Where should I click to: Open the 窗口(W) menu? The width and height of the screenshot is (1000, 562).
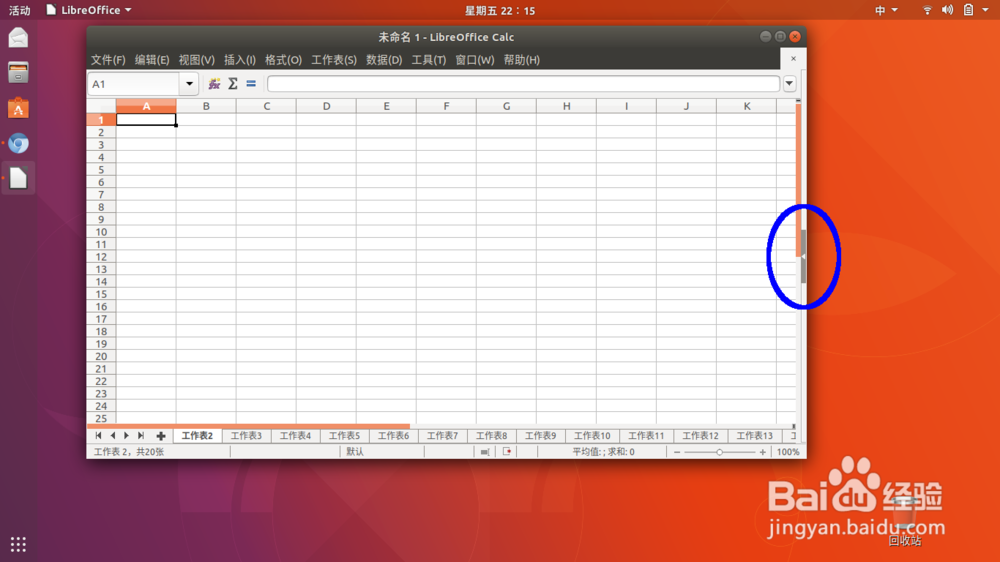[474, 59]
